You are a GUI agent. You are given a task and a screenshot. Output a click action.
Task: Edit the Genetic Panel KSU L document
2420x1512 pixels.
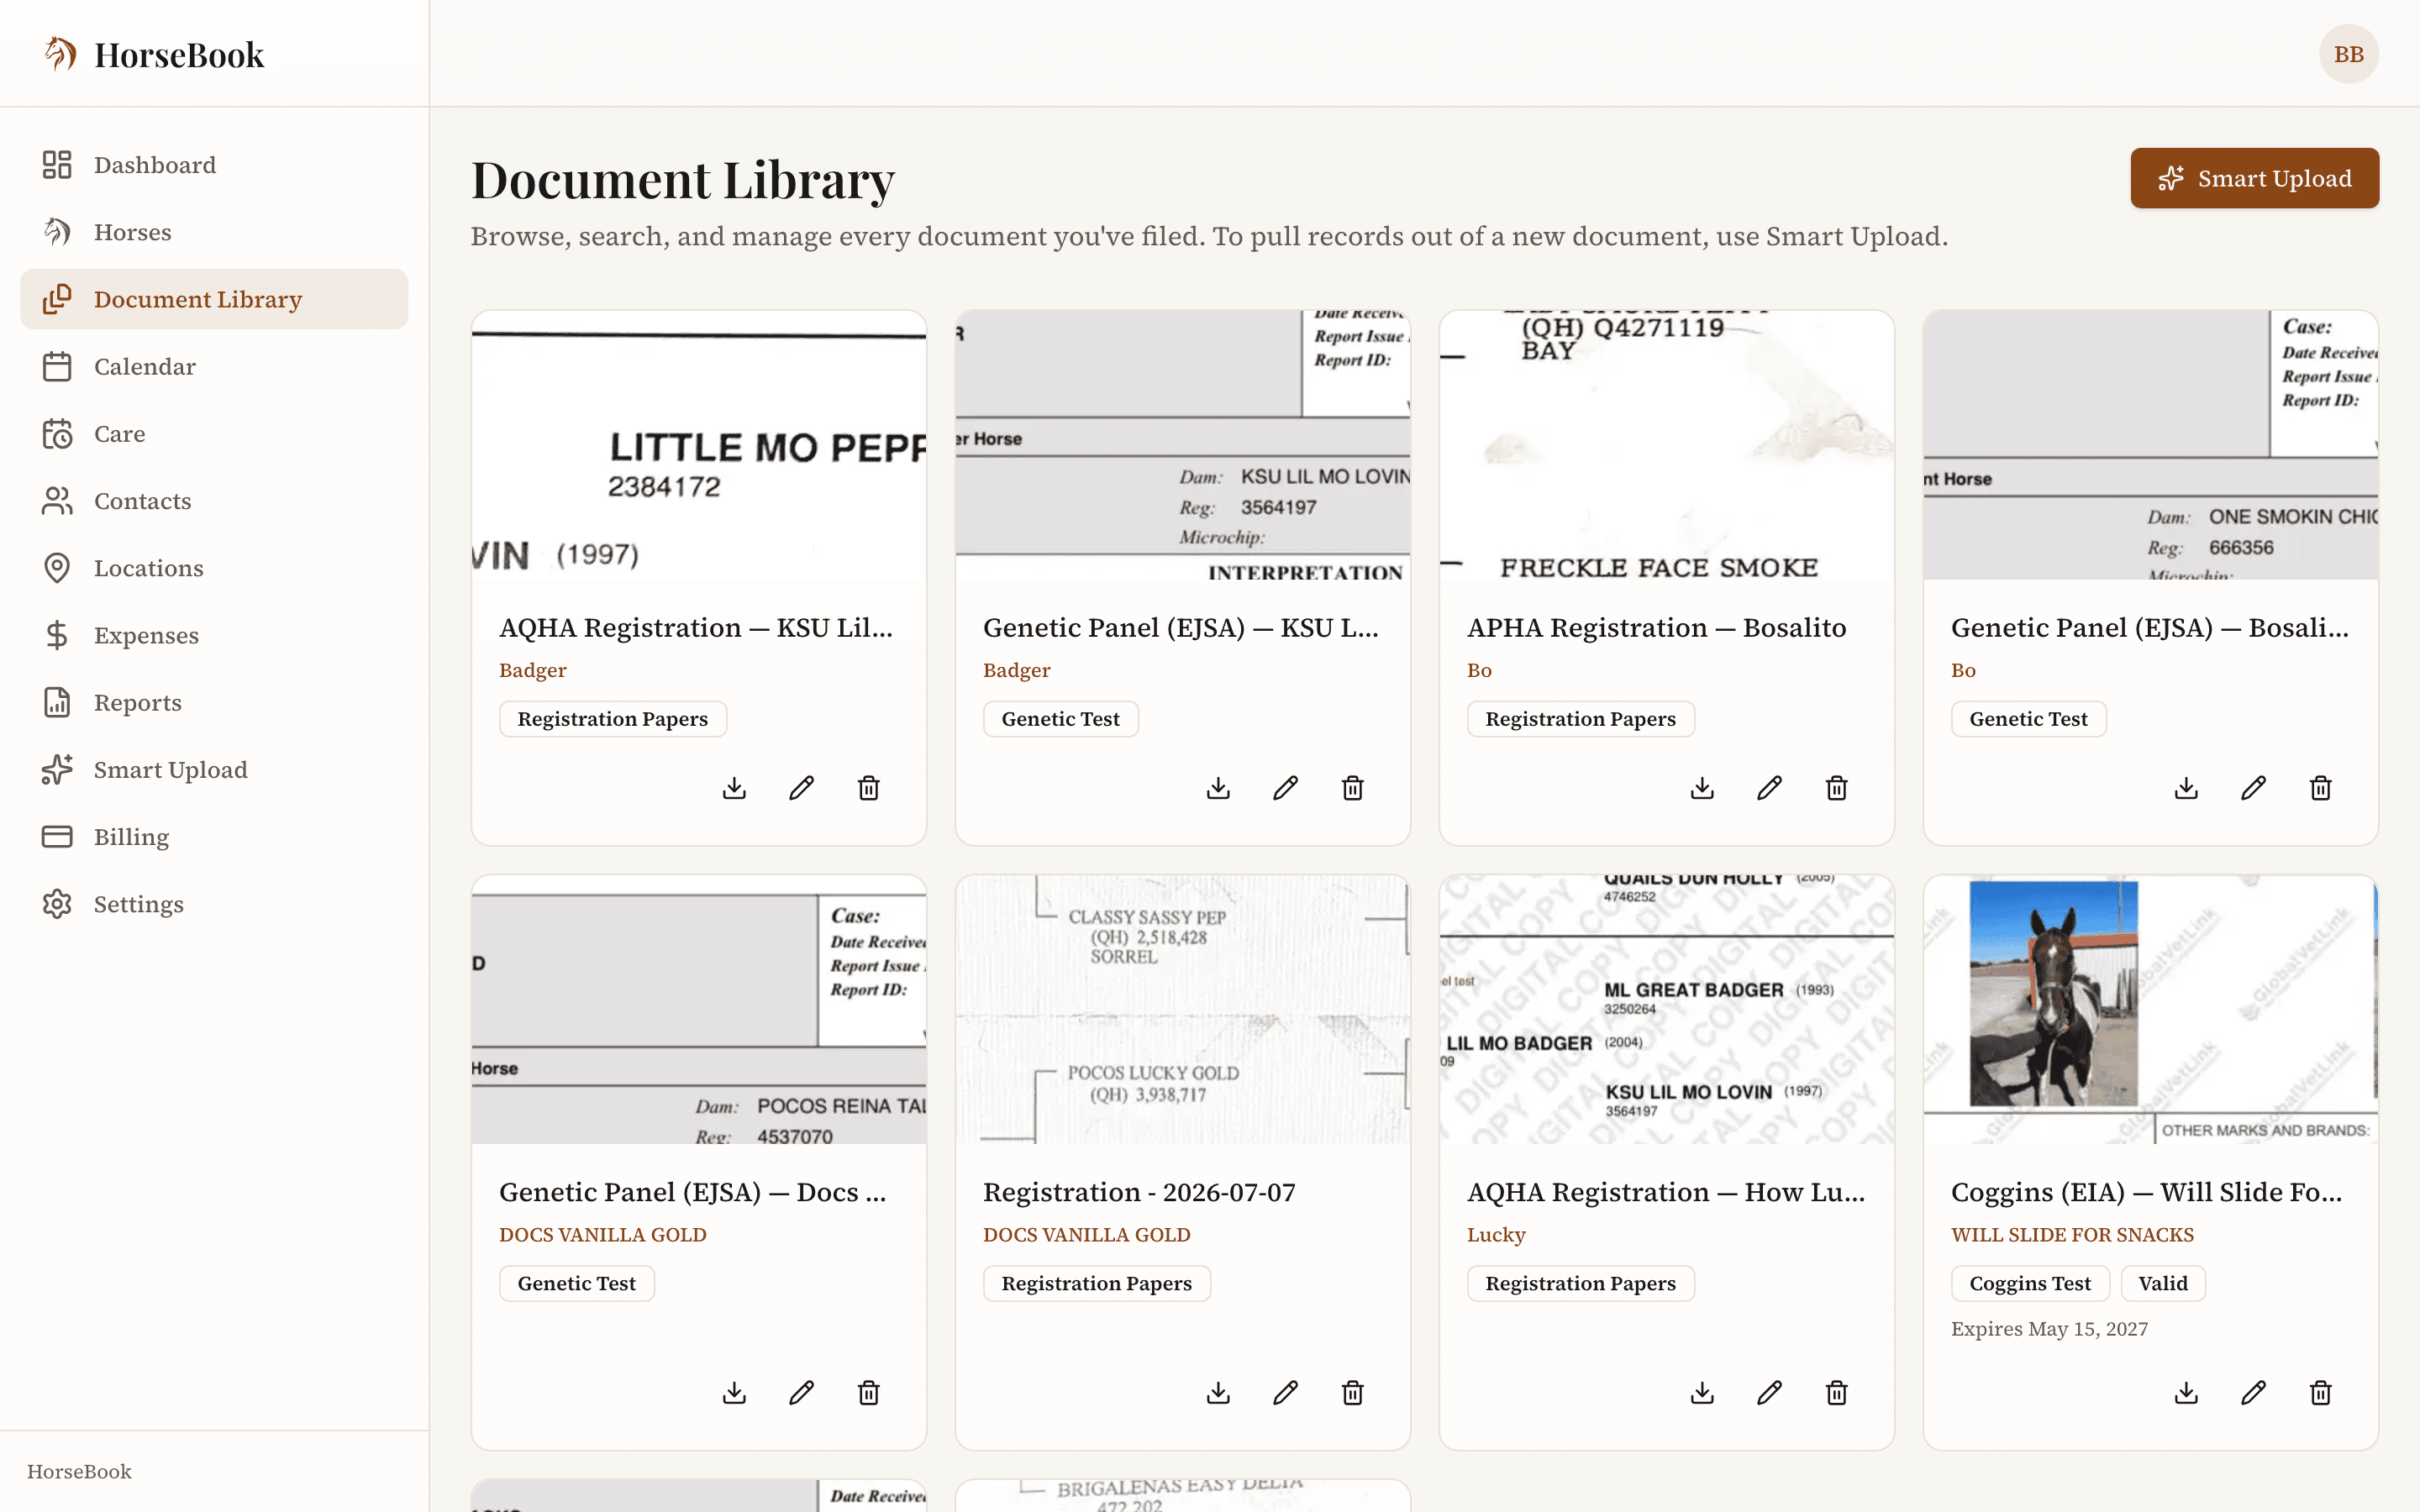(x=1285, y=788)
